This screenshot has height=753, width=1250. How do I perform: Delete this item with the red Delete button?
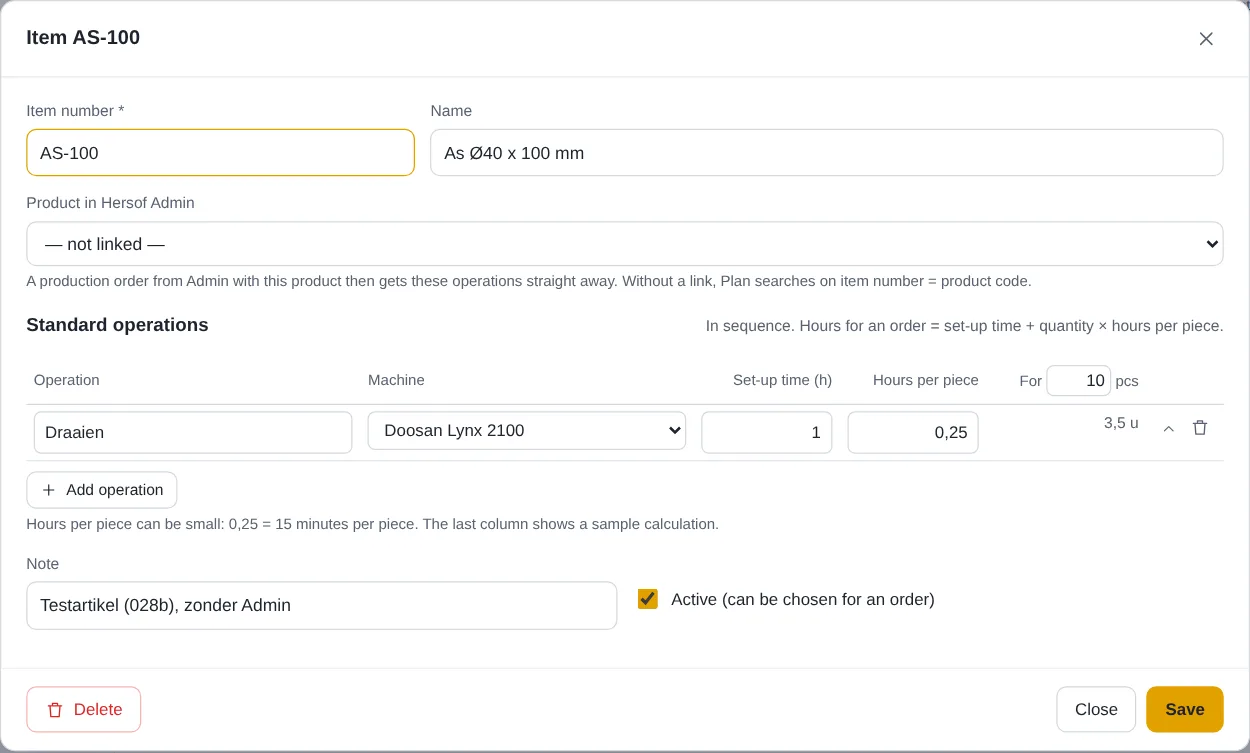point(84,709)
